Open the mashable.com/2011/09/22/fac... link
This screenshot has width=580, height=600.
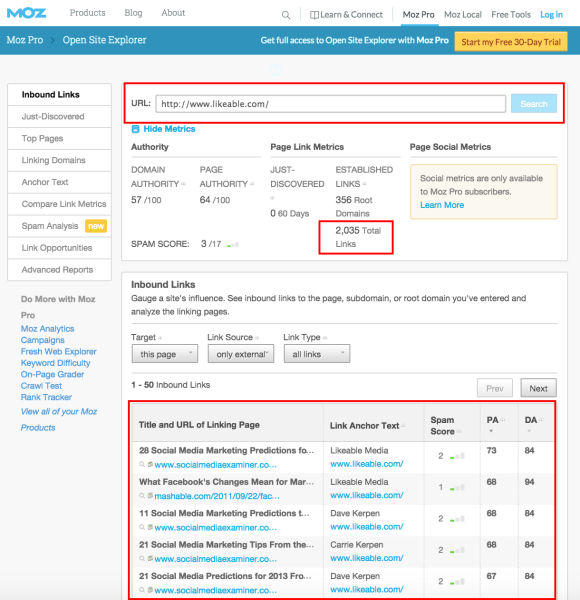pos(217,496)
